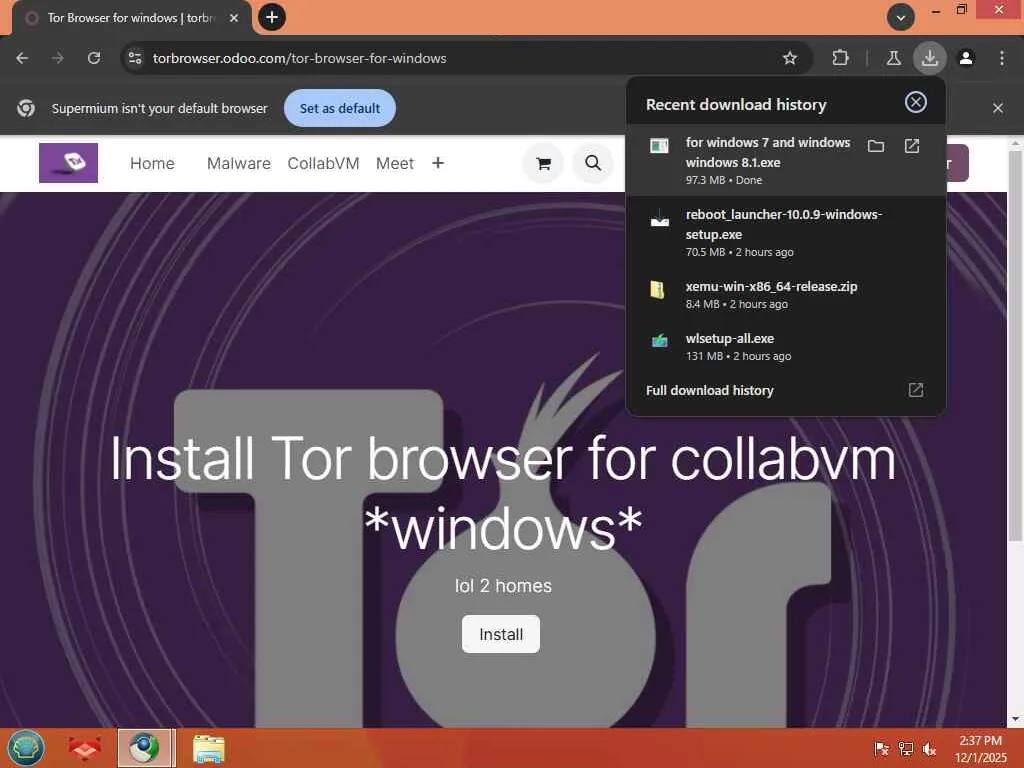
Task: View site information icon in address bar
Action: click(135, 58)
